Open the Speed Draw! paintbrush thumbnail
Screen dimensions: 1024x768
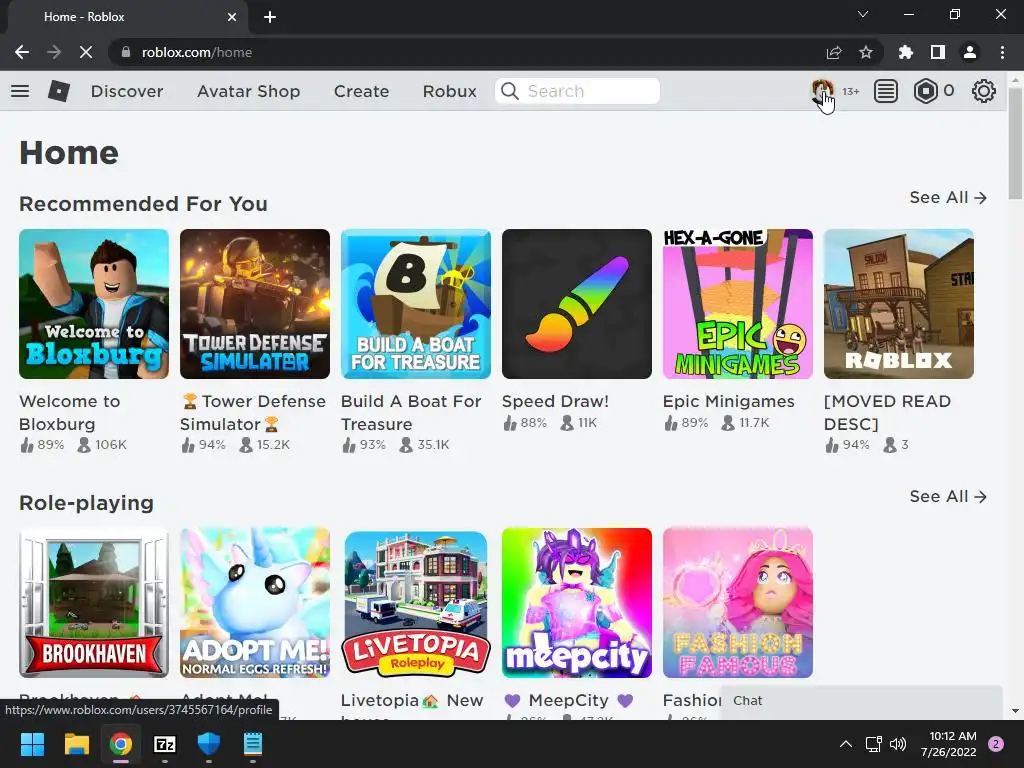pos(577,304)
